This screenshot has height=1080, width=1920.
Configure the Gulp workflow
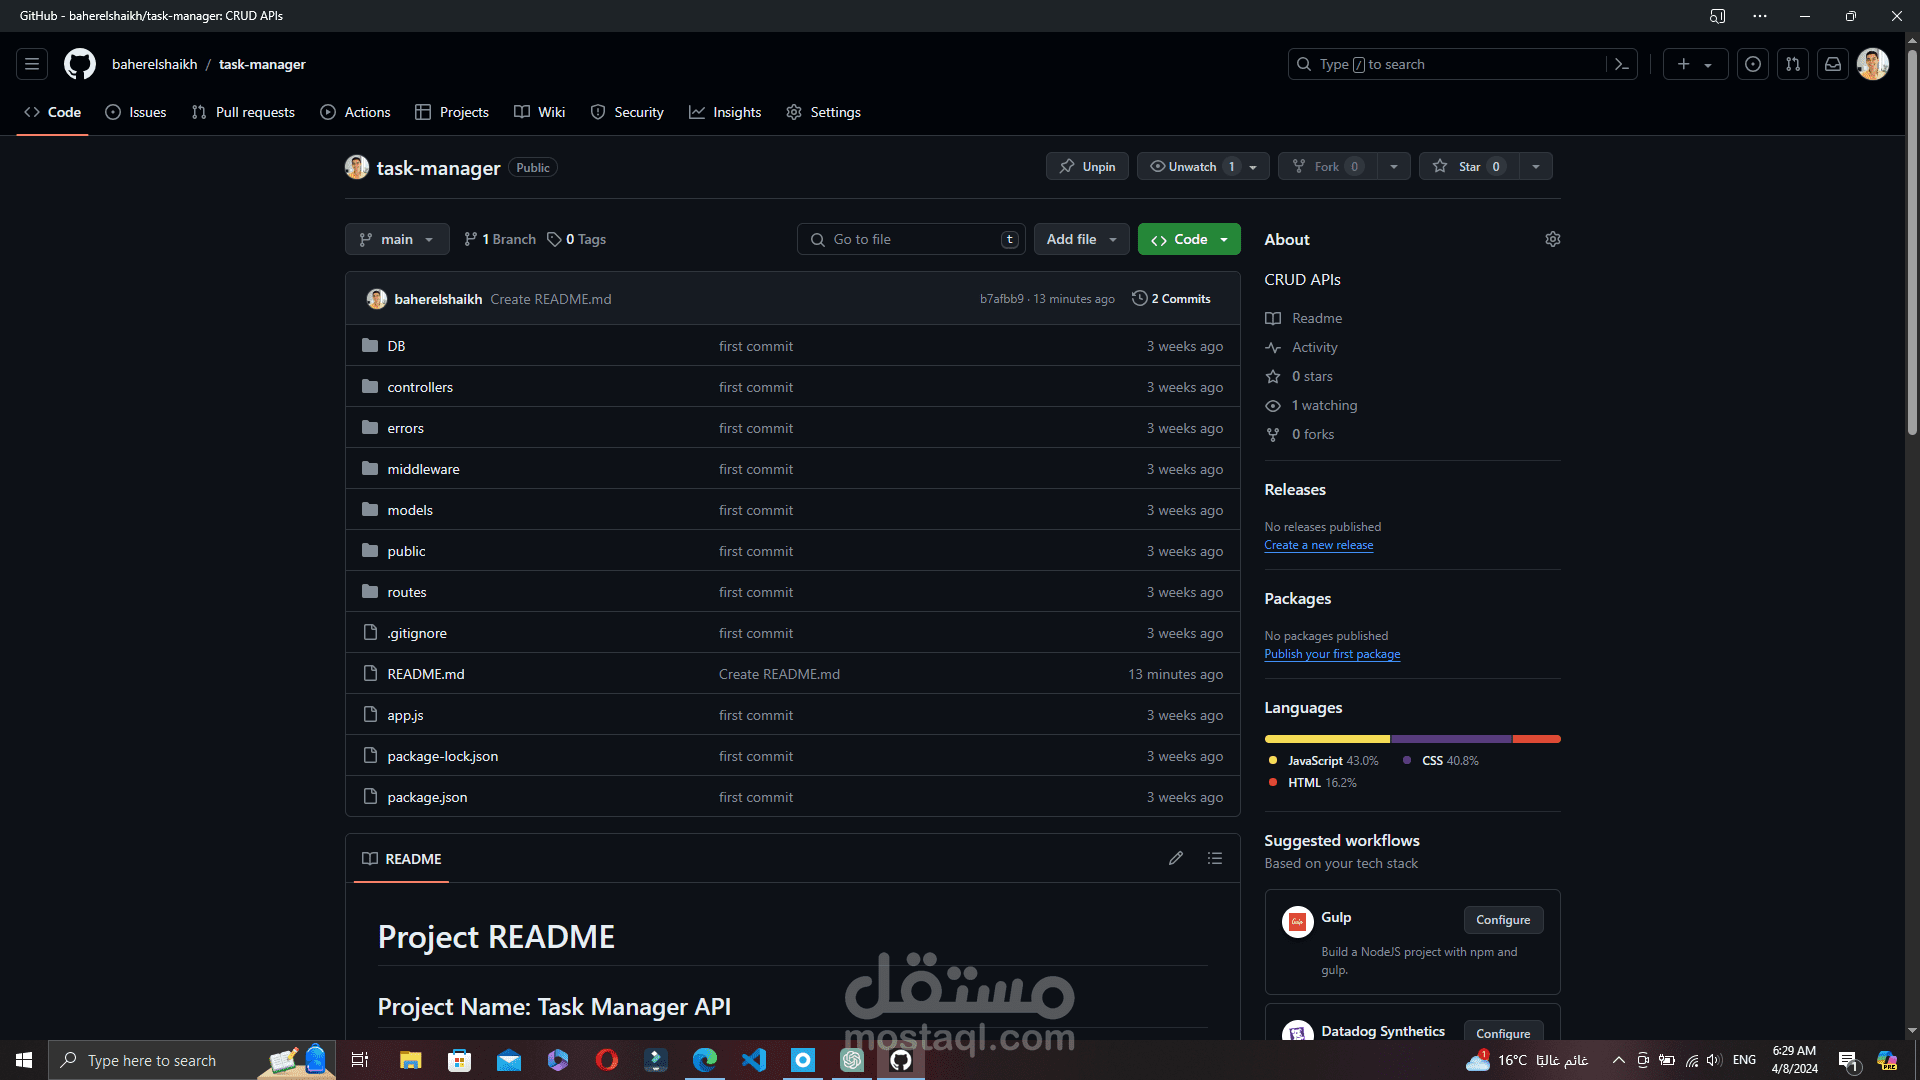(x=1502, y=920)
